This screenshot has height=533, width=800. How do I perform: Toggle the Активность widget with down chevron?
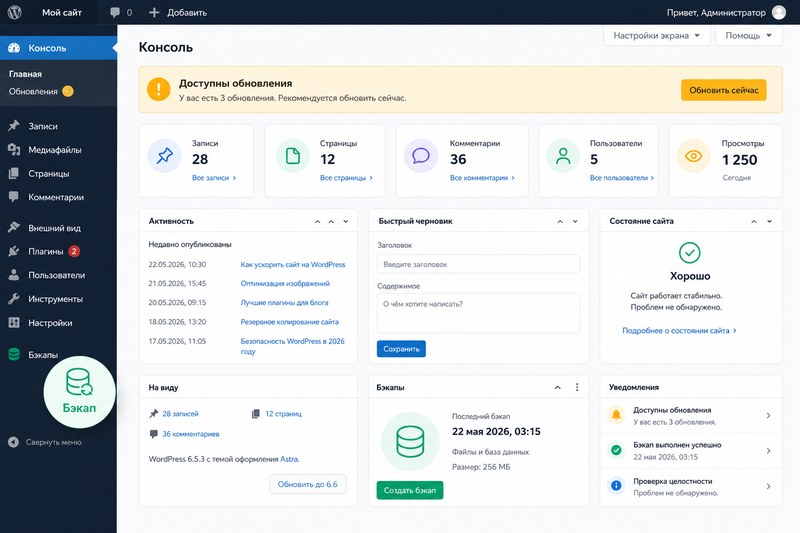click(x=345, y=221)
